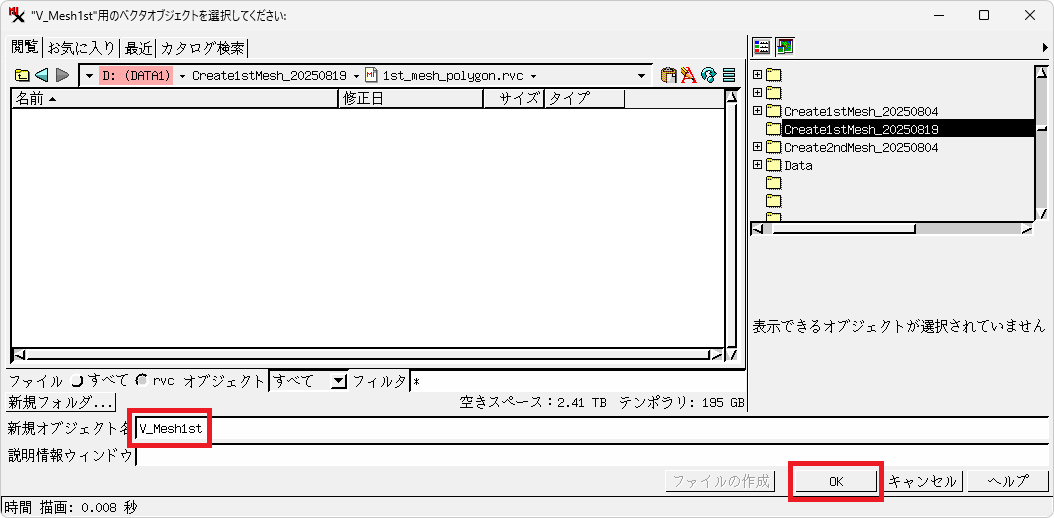Click the red letter A icon
1054x518 pixels.
pos(688,75)
